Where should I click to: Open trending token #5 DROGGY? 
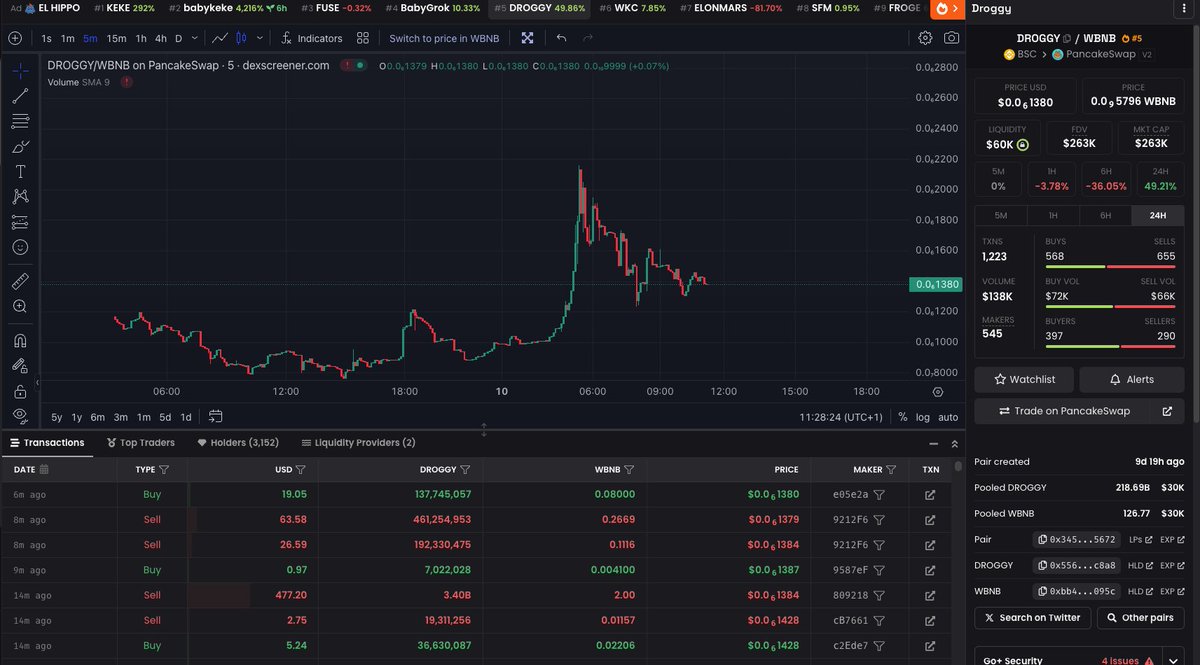pyautogui.click(x=540, y=8)
